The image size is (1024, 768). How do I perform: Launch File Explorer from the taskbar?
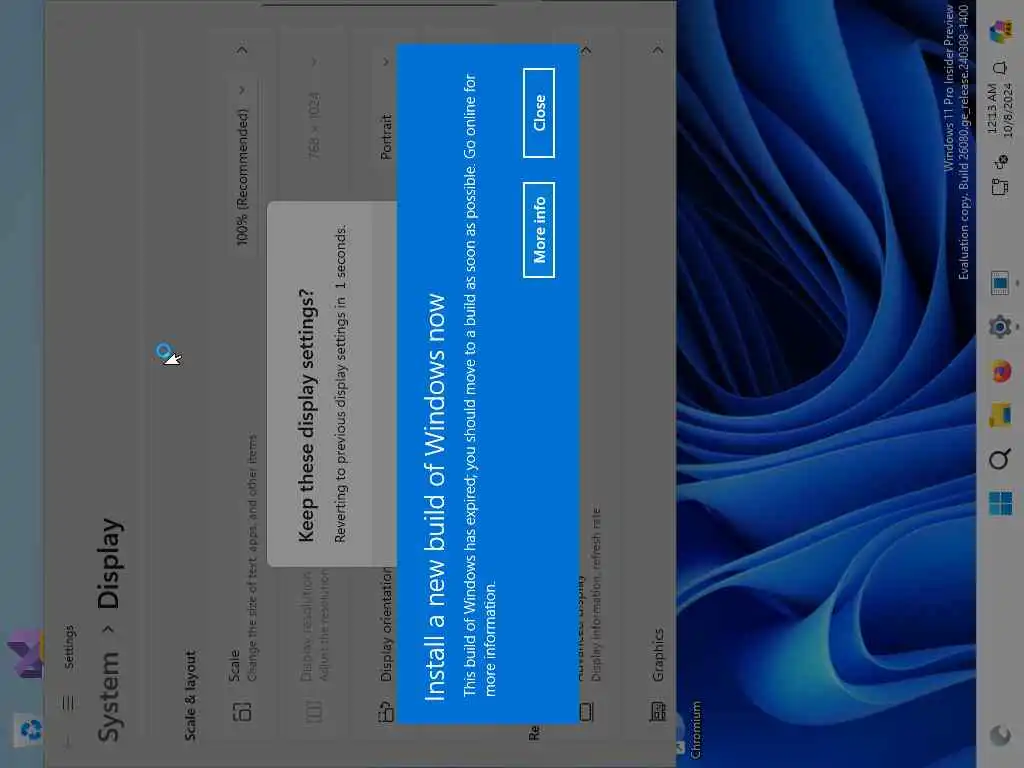coord(1000,415)
